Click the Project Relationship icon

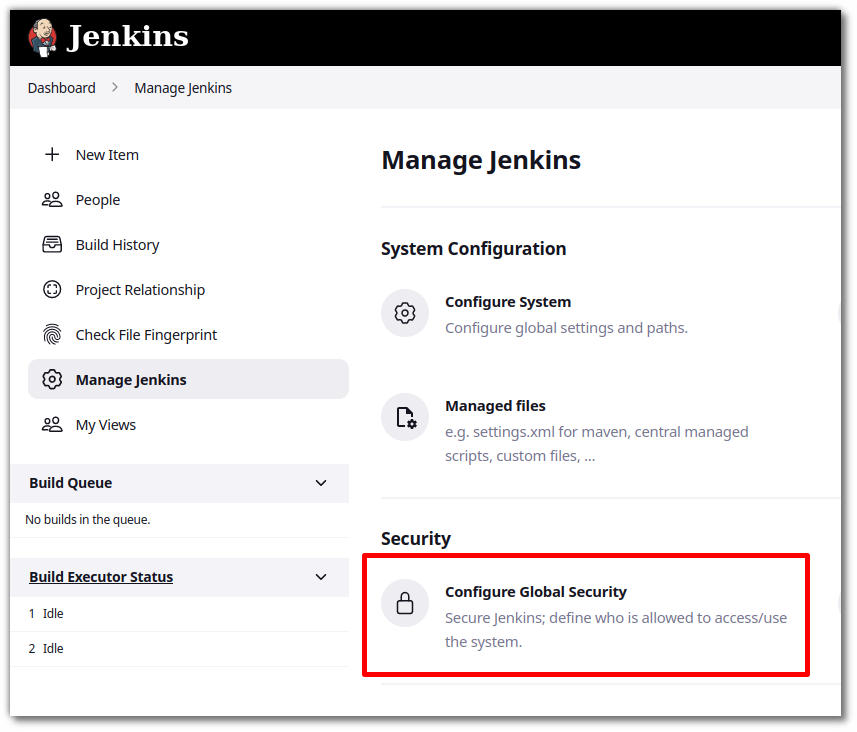(x=52, y=290)
